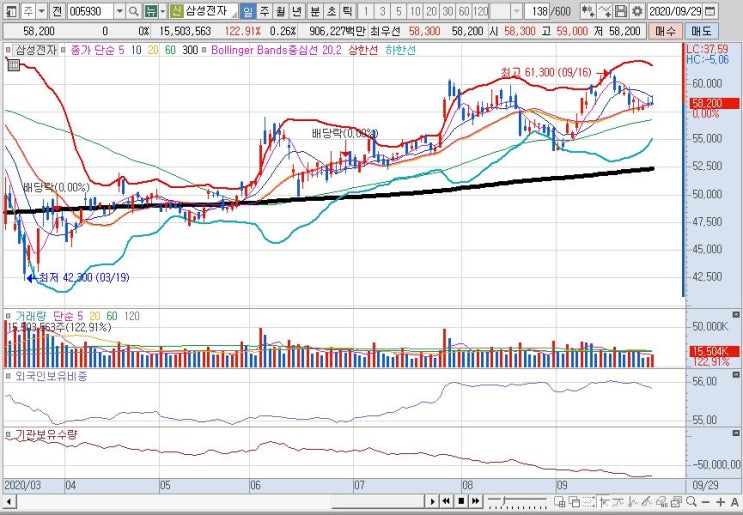Open the minute interval dropdown arrow
This screenshot has height=515, width=743.
click(516, 10)
